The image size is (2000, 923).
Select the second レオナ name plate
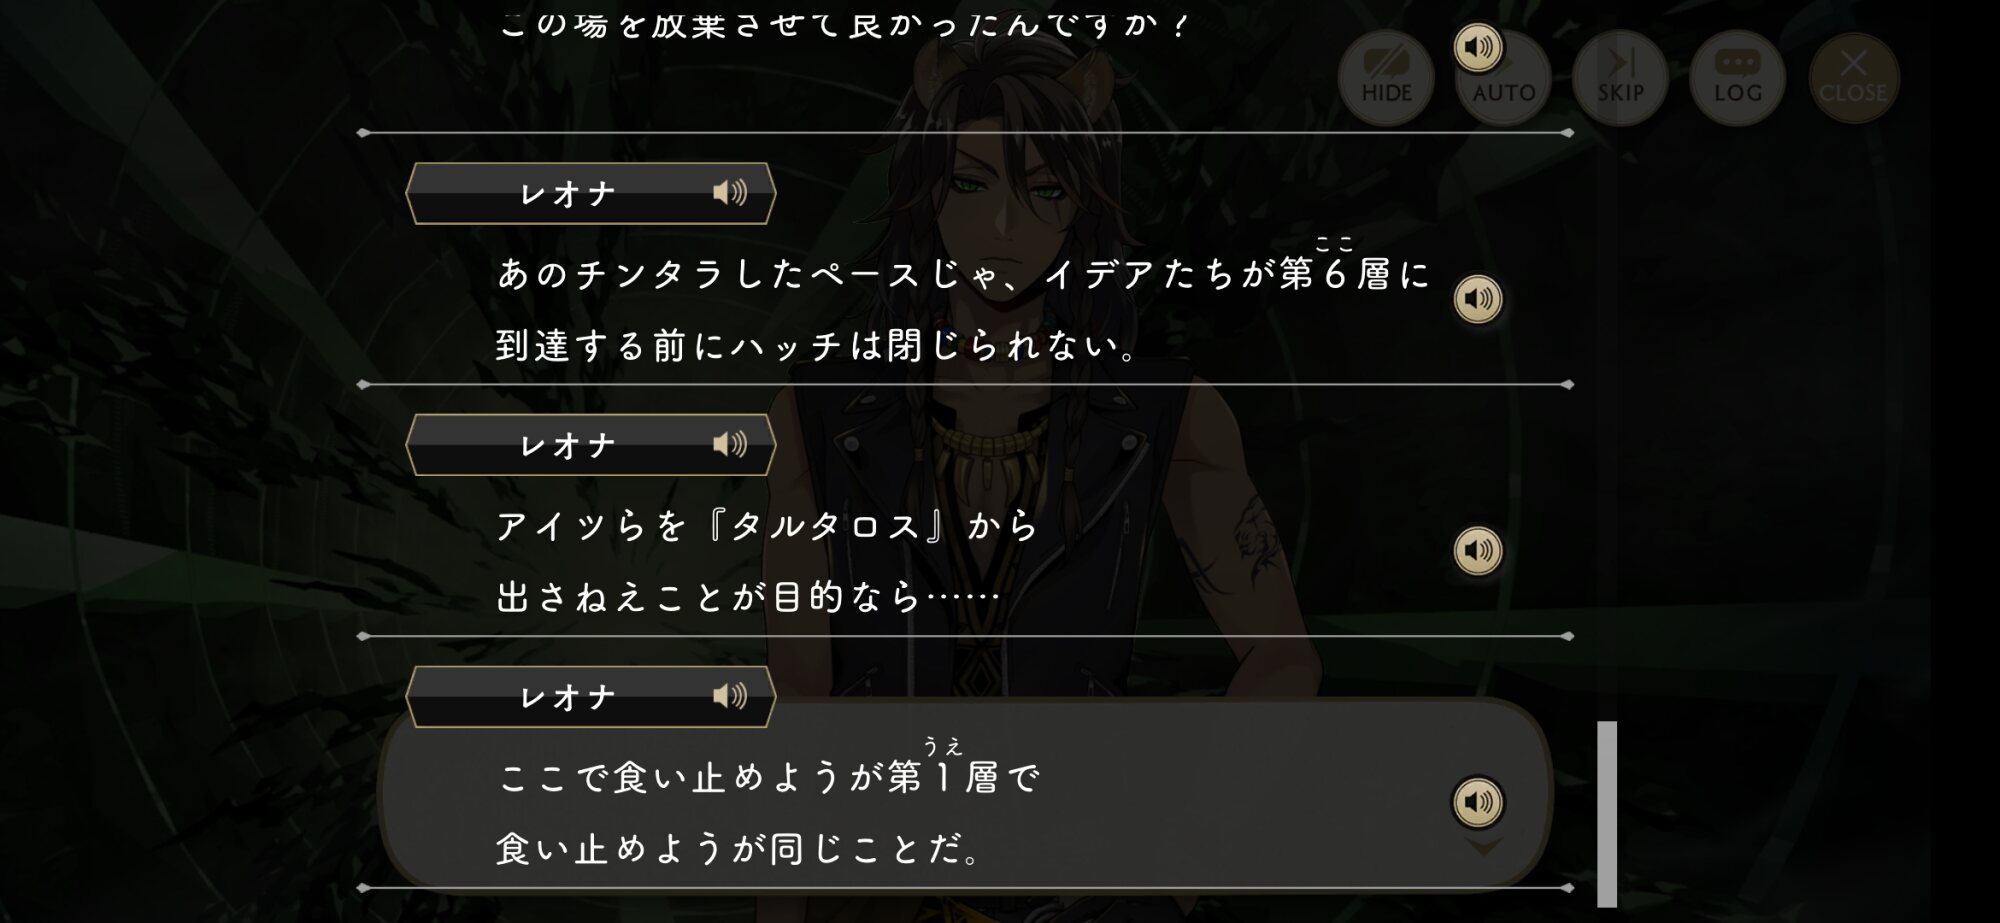pyautogui.click(x=591, y=444)
